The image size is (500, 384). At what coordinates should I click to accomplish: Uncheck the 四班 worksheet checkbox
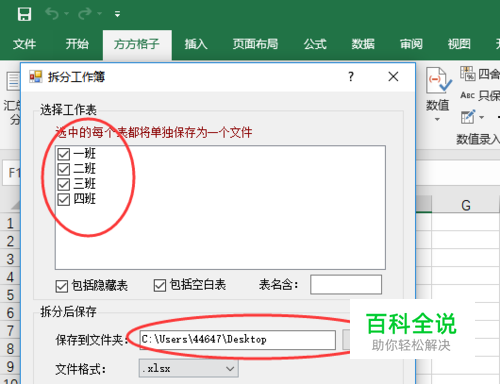point(63,199)
